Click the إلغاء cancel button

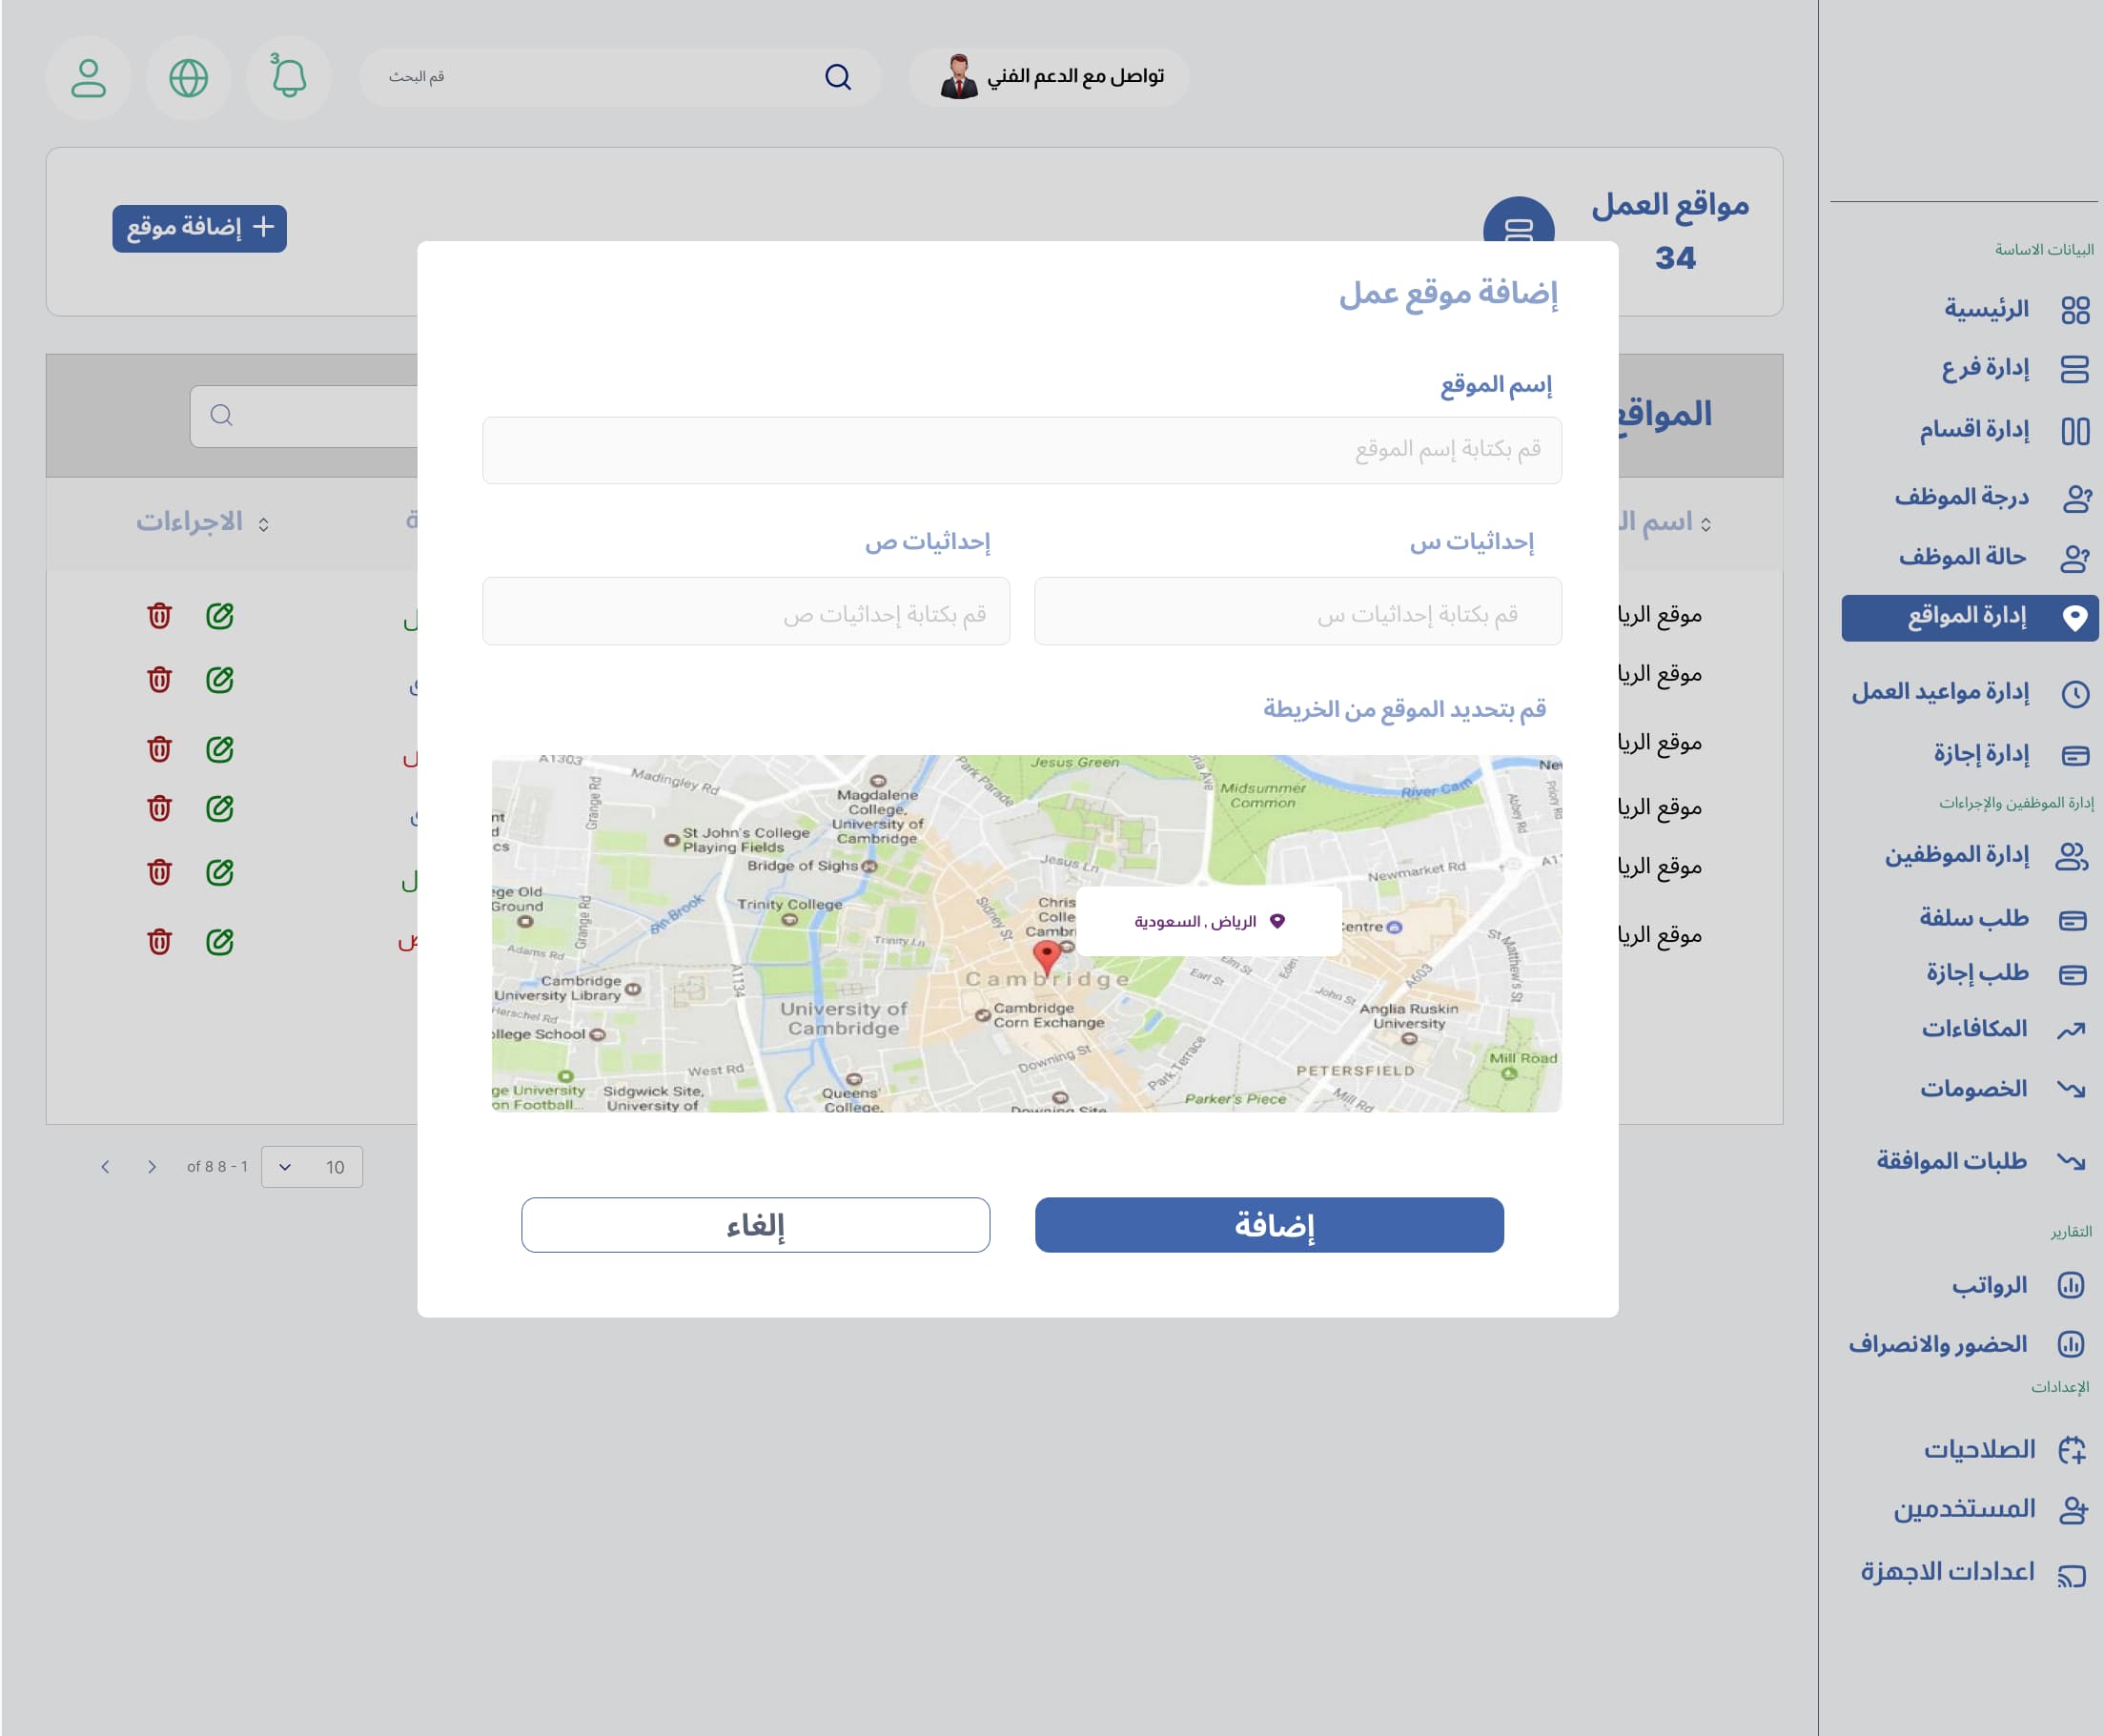pyautogui.click(x=756, y=1224)
